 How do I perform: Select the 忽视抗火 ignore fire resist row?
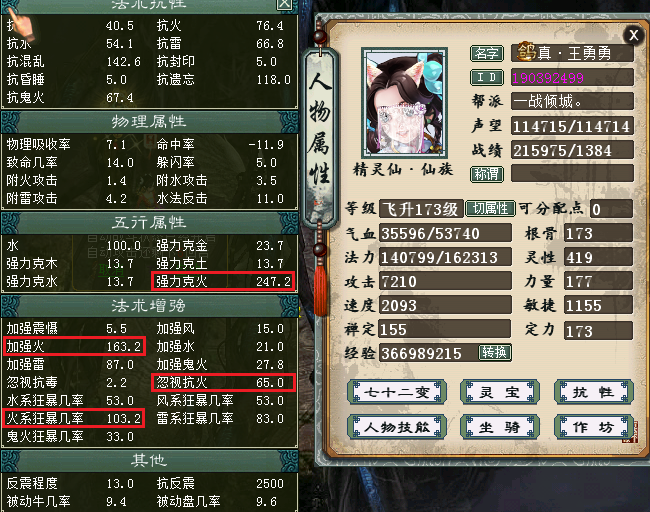[x=223, y=382]
